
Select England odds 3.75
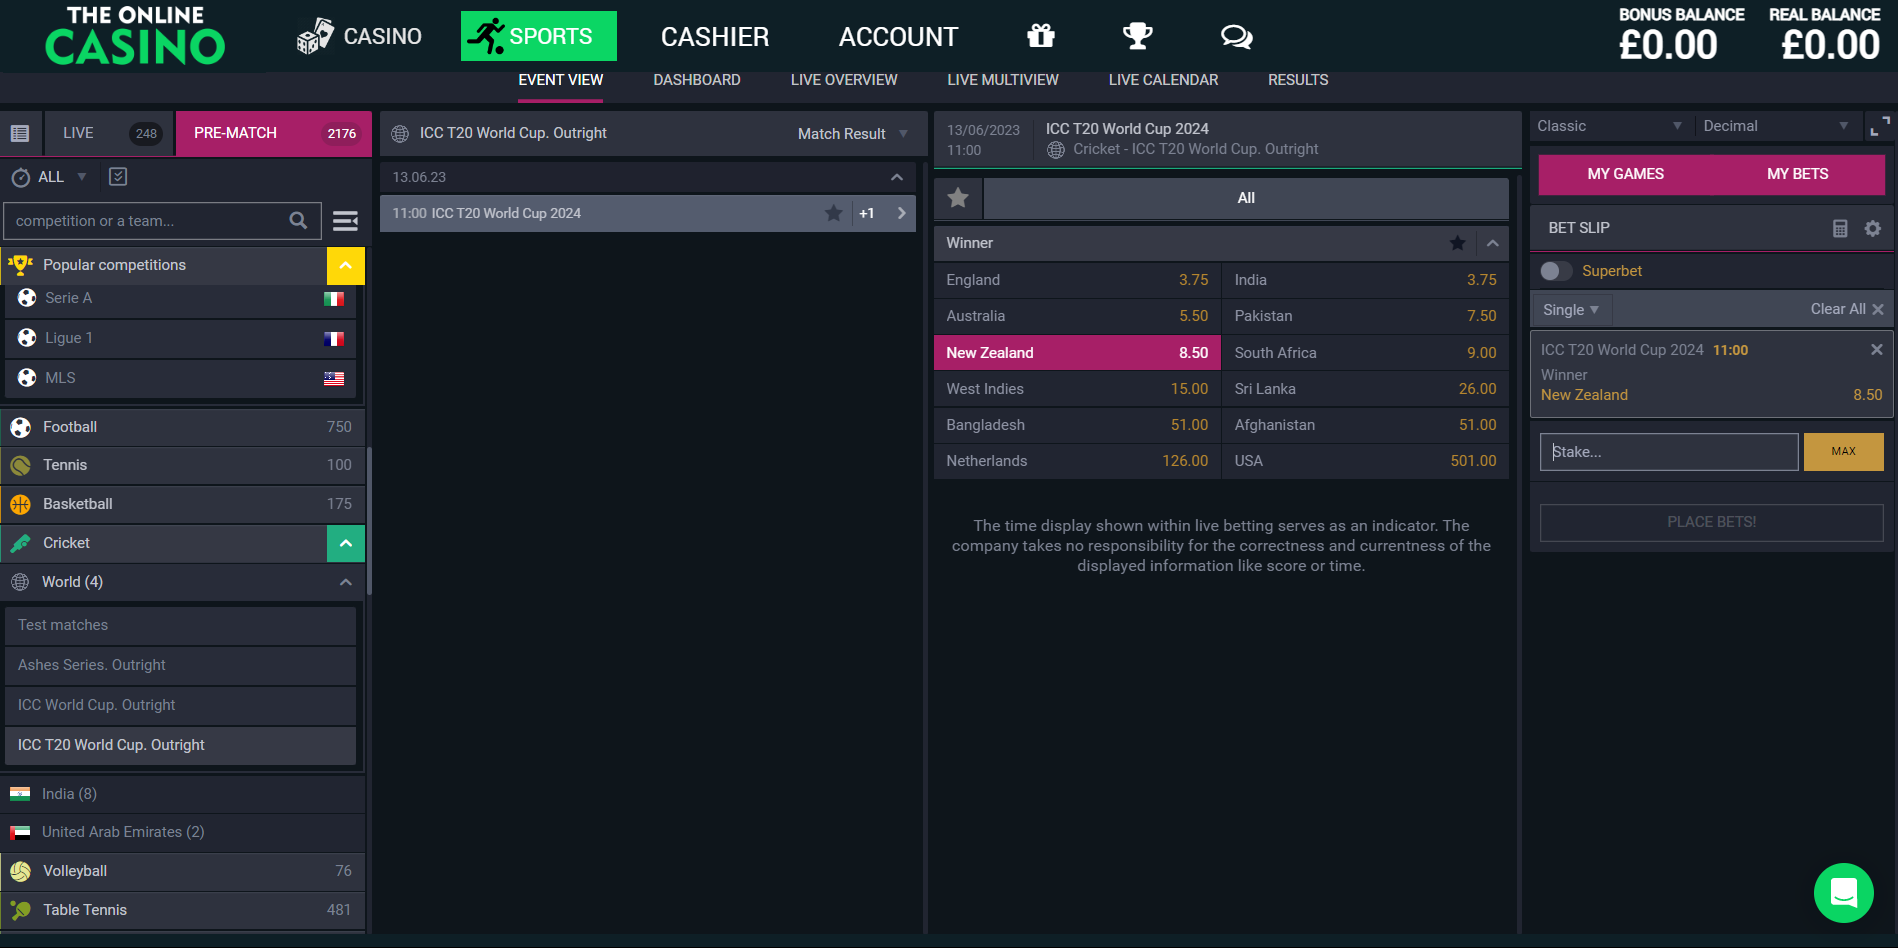tap(1077, 280)
